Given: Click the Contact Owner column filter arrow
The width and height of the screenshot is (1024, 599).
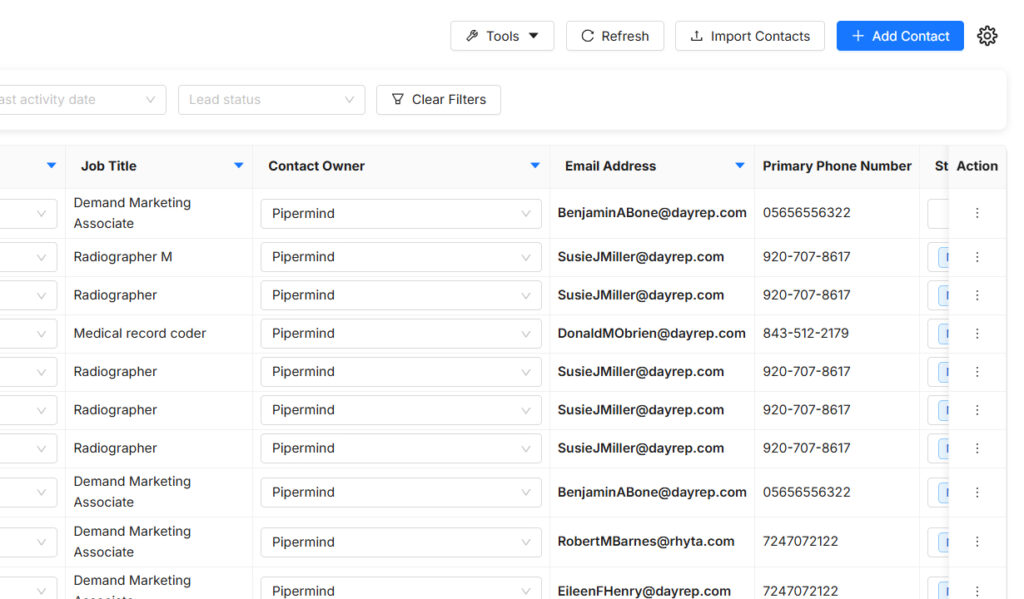Looking at the screenshot, I should point(535,166).
